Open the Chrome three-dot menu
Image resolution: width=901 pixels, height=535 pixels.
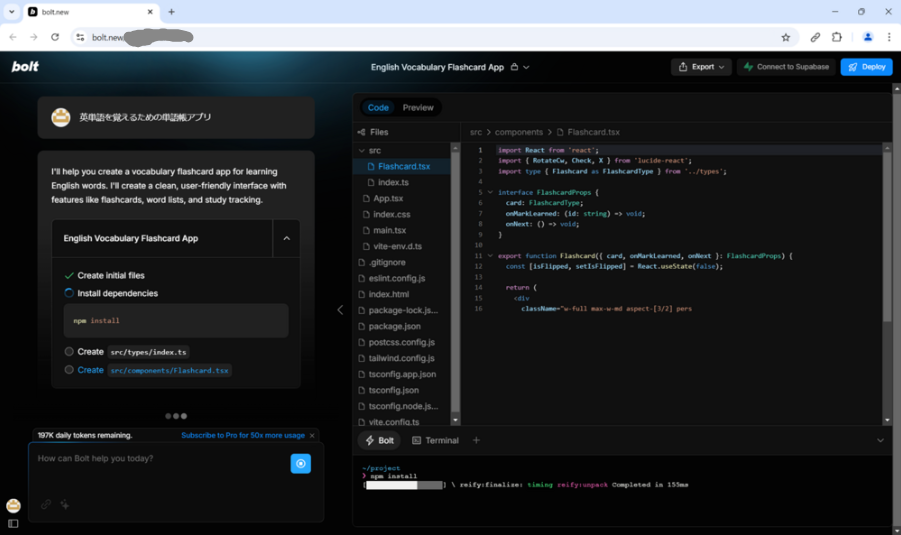point(889,37)
